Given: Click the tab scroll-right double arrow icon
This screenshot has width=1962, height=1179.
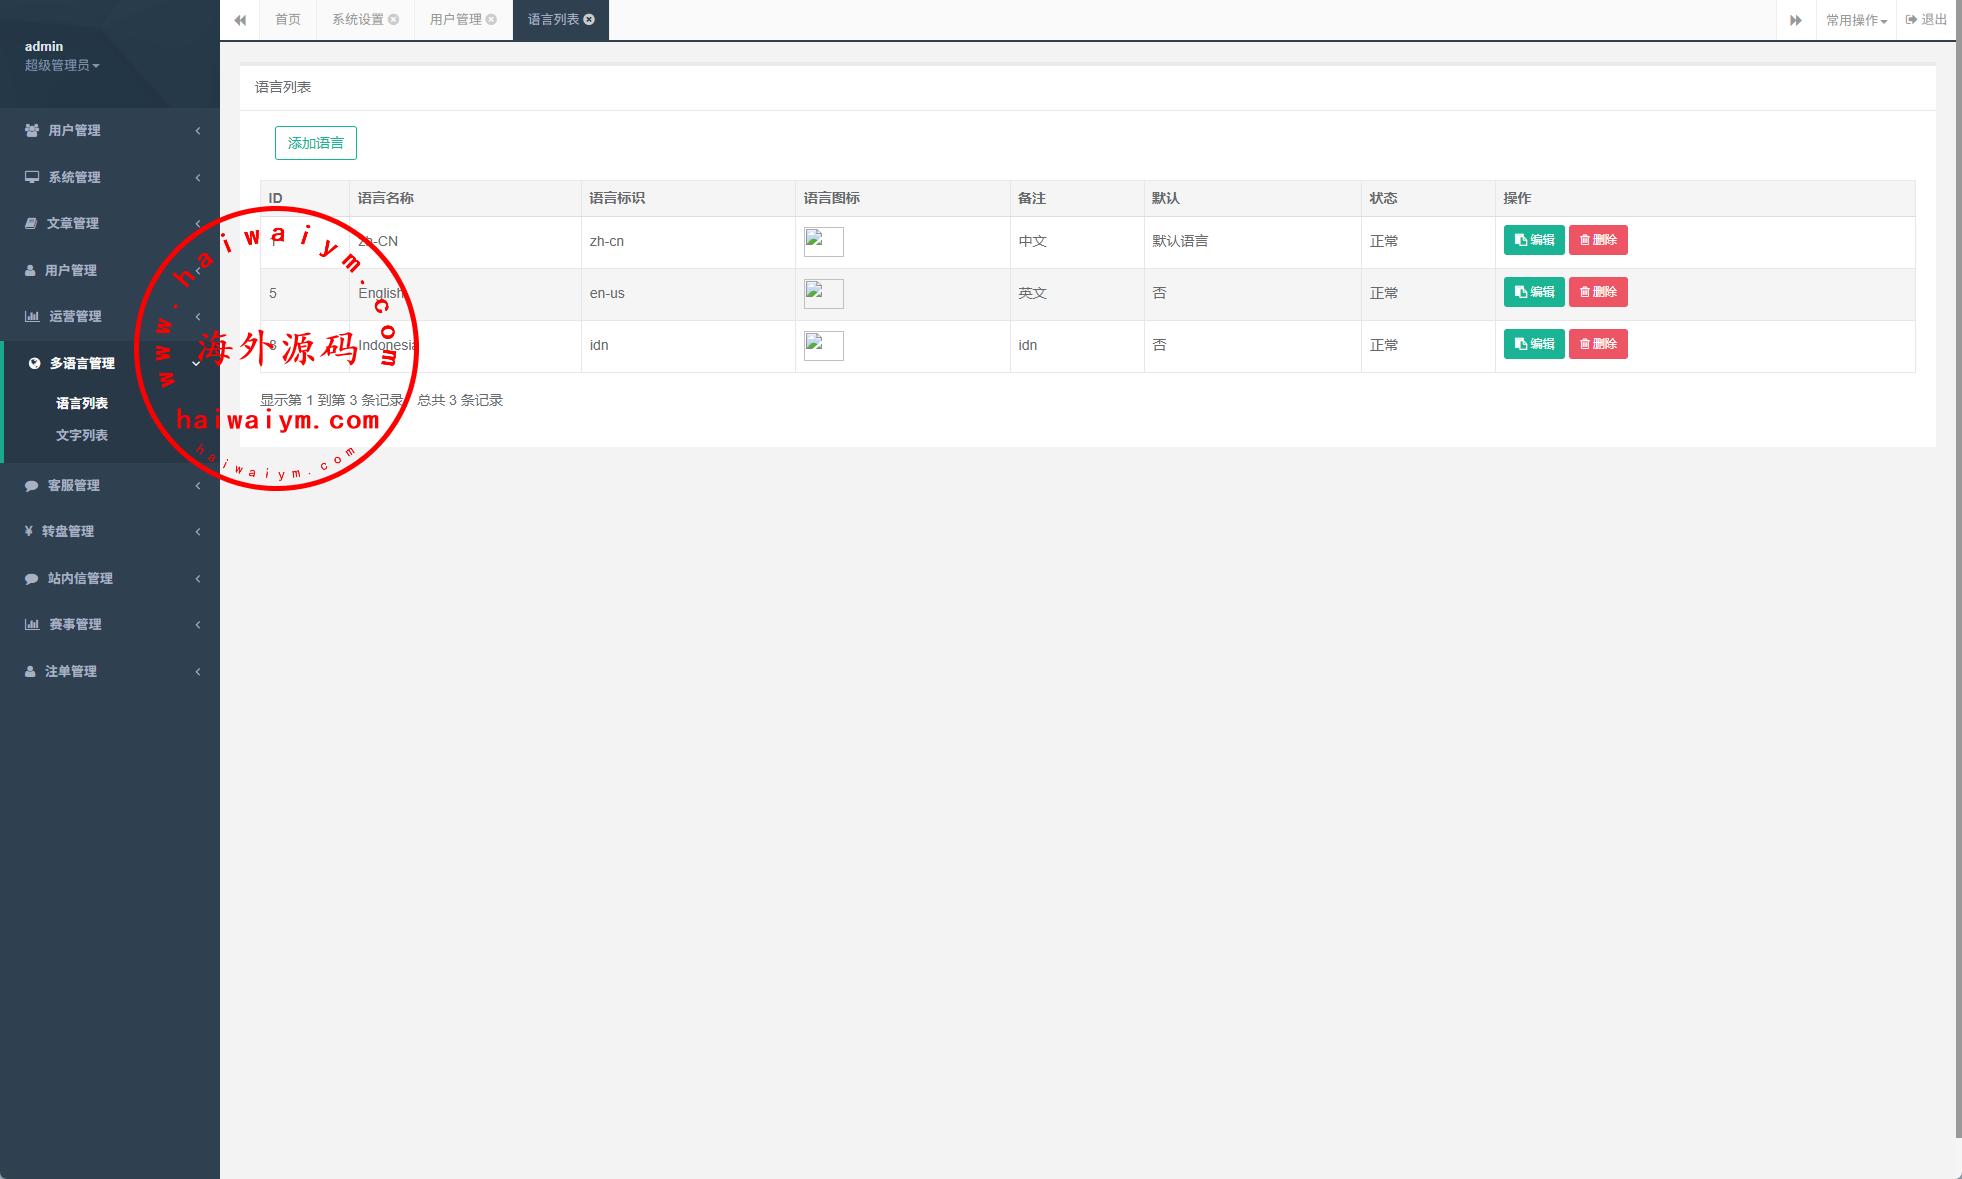Looking at the screenshot, I should coord(1796,20).
